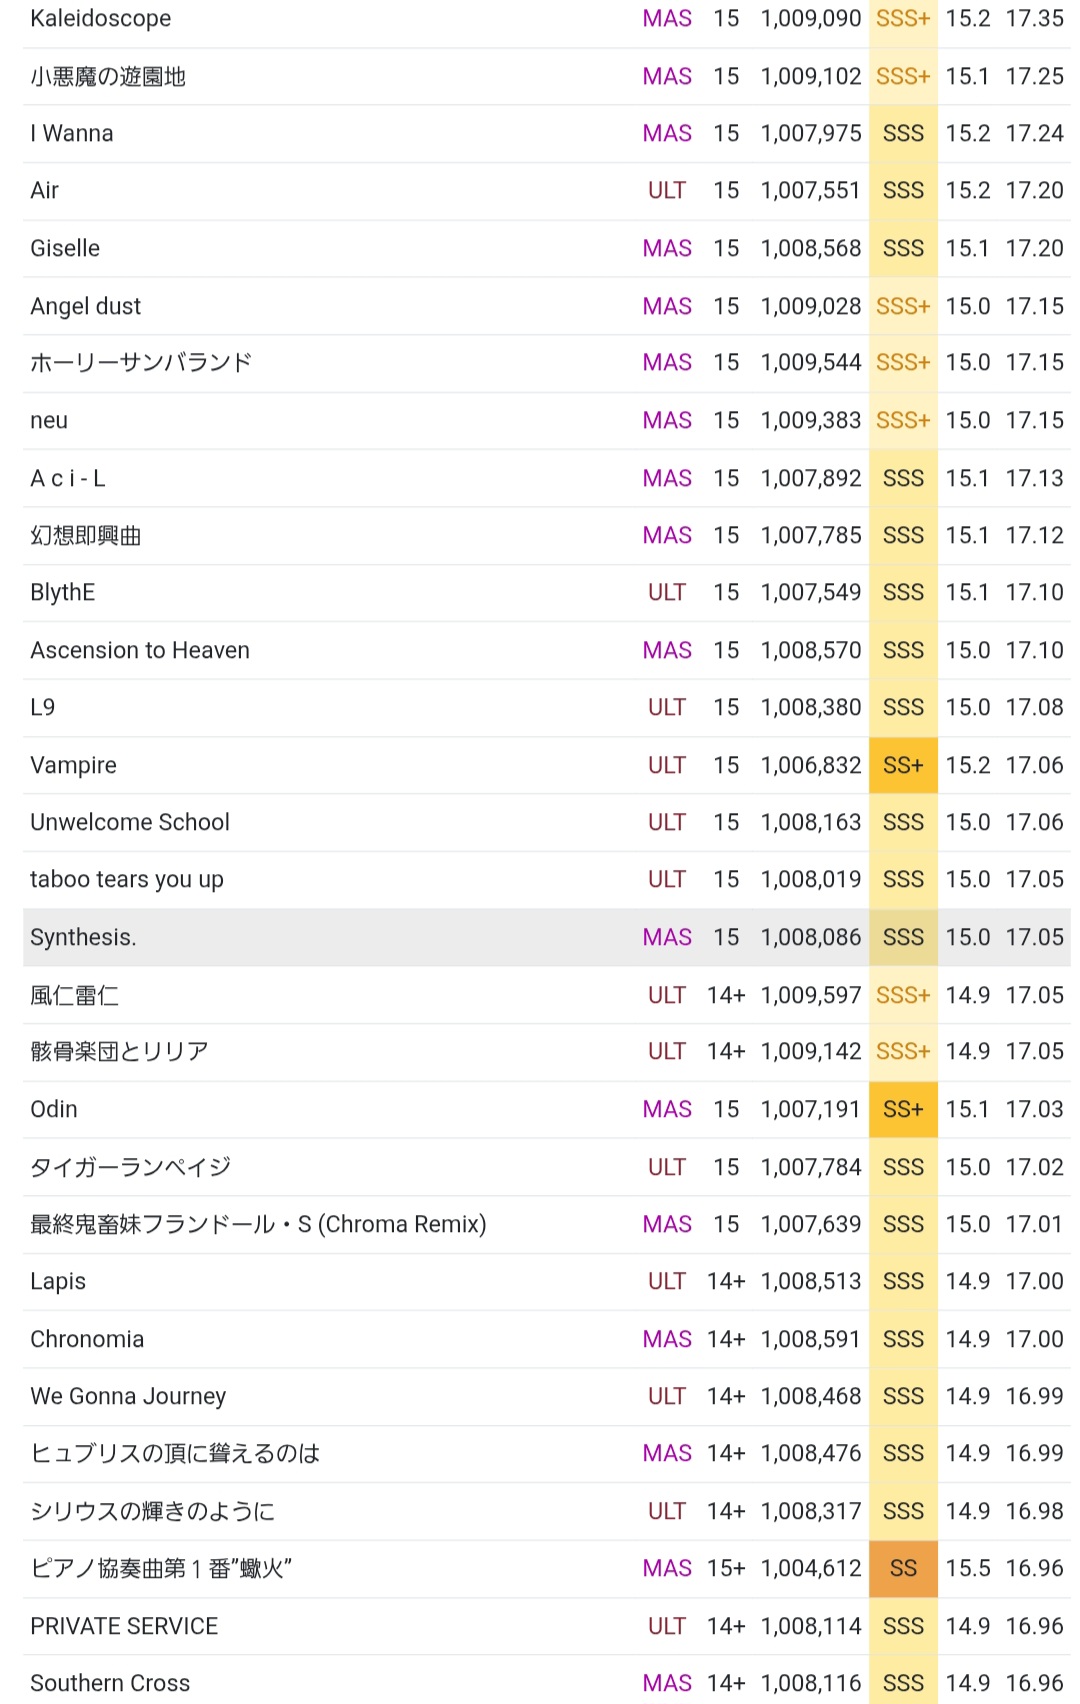
Task: Click the orange SS rank badge for ピアノ協奏曲第1番
Action: click(x=903, y=1569)
